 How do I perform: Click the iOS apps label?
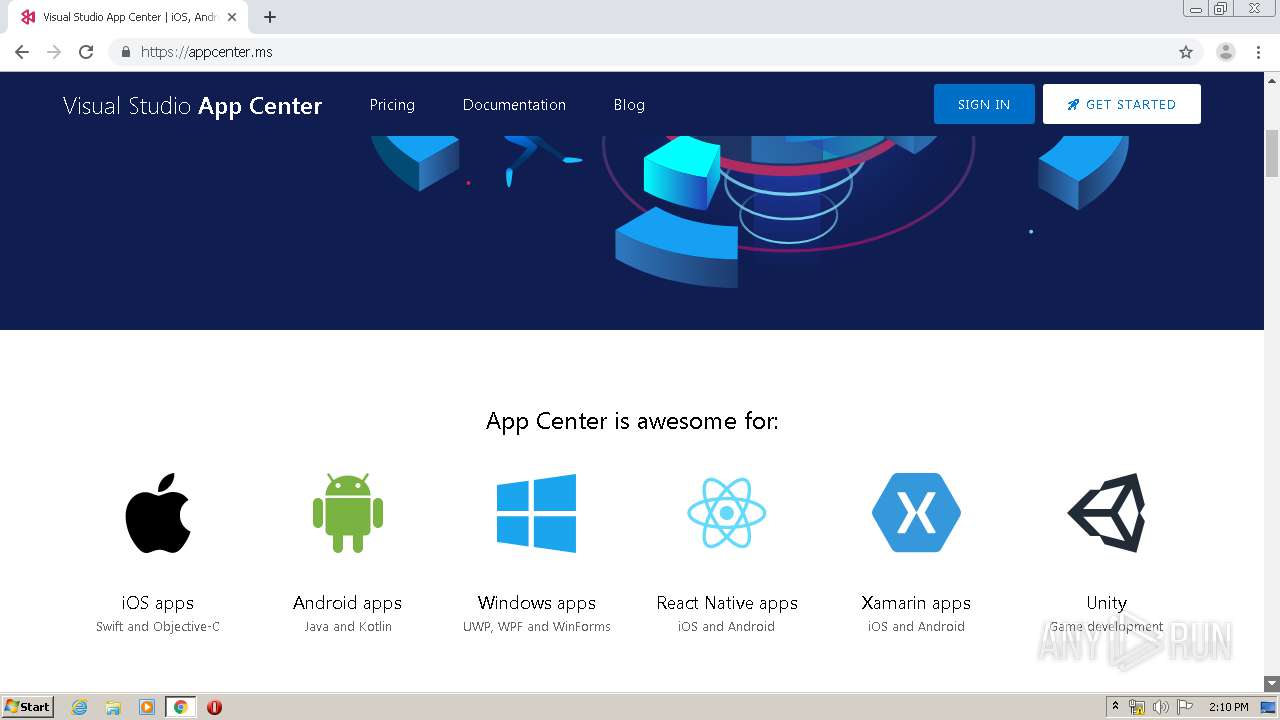coord(158,603)
